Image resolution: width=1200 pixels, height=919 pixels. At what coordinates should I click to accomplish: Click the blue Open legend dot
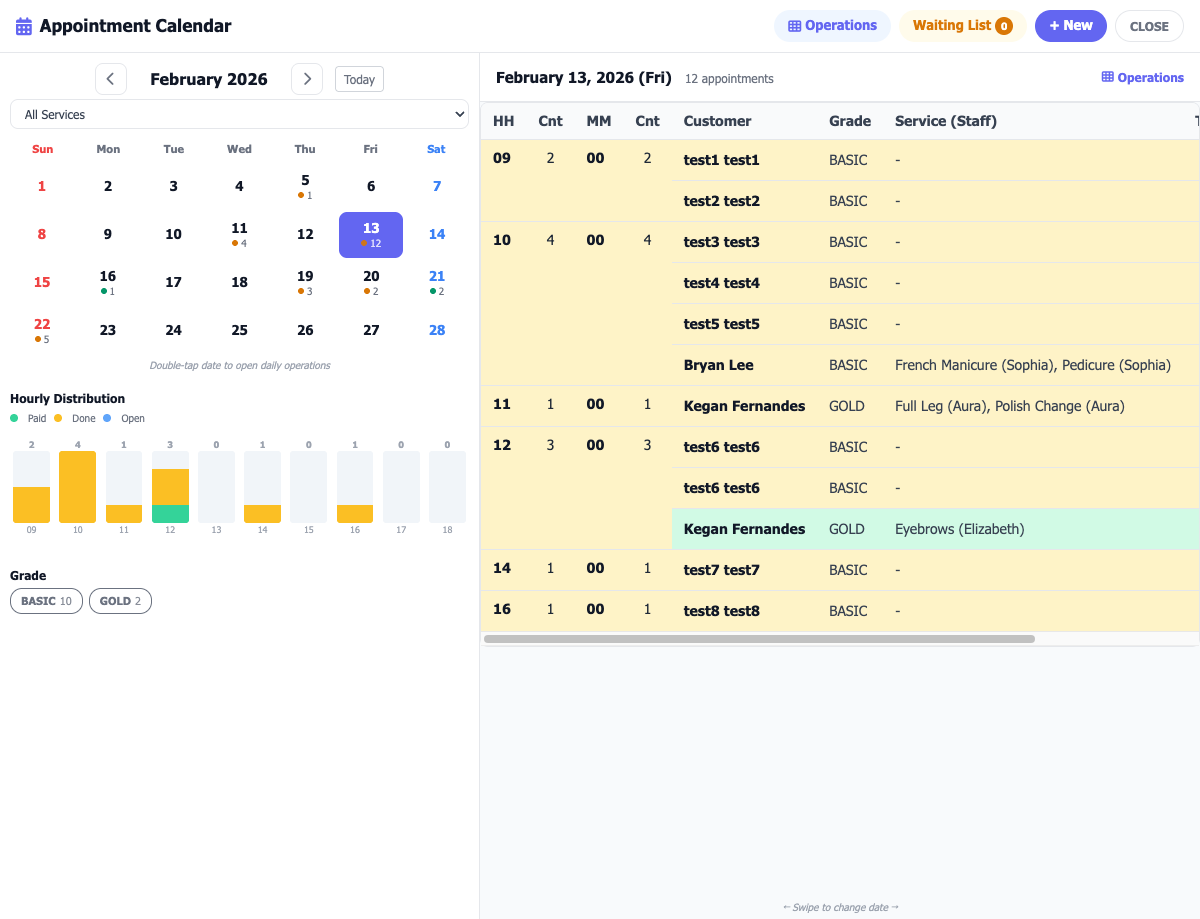pyautogui.click(x=107, y=418)
